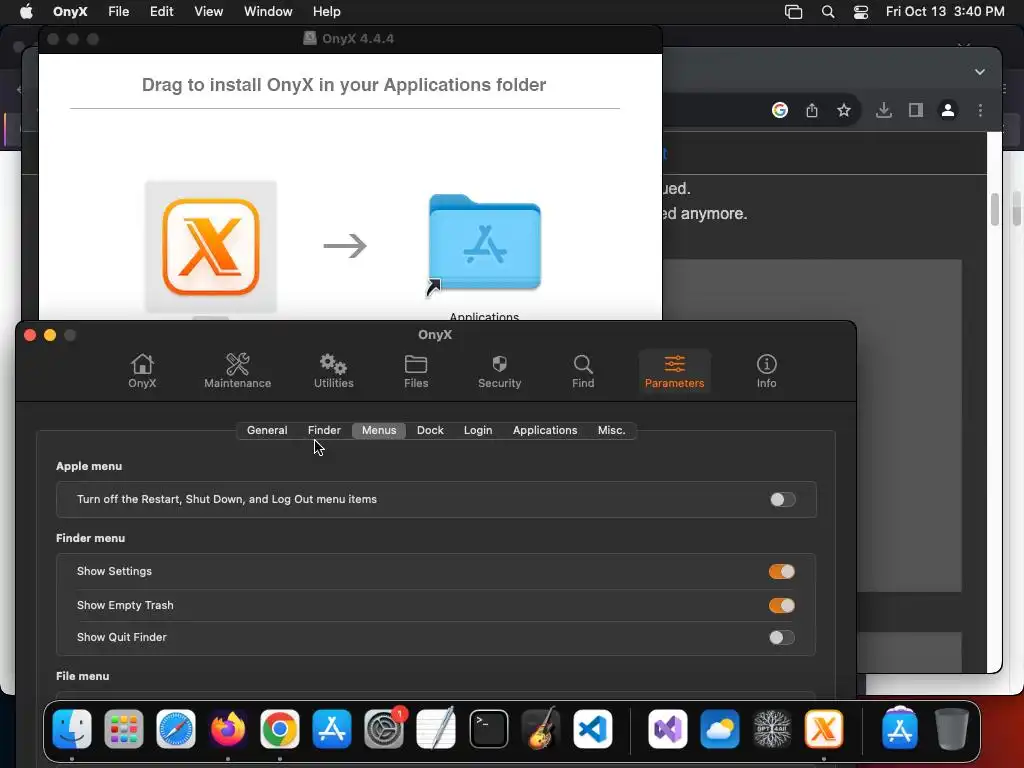
Task: Open Control Center in menu bar
Action: click(x=861, y=12)
